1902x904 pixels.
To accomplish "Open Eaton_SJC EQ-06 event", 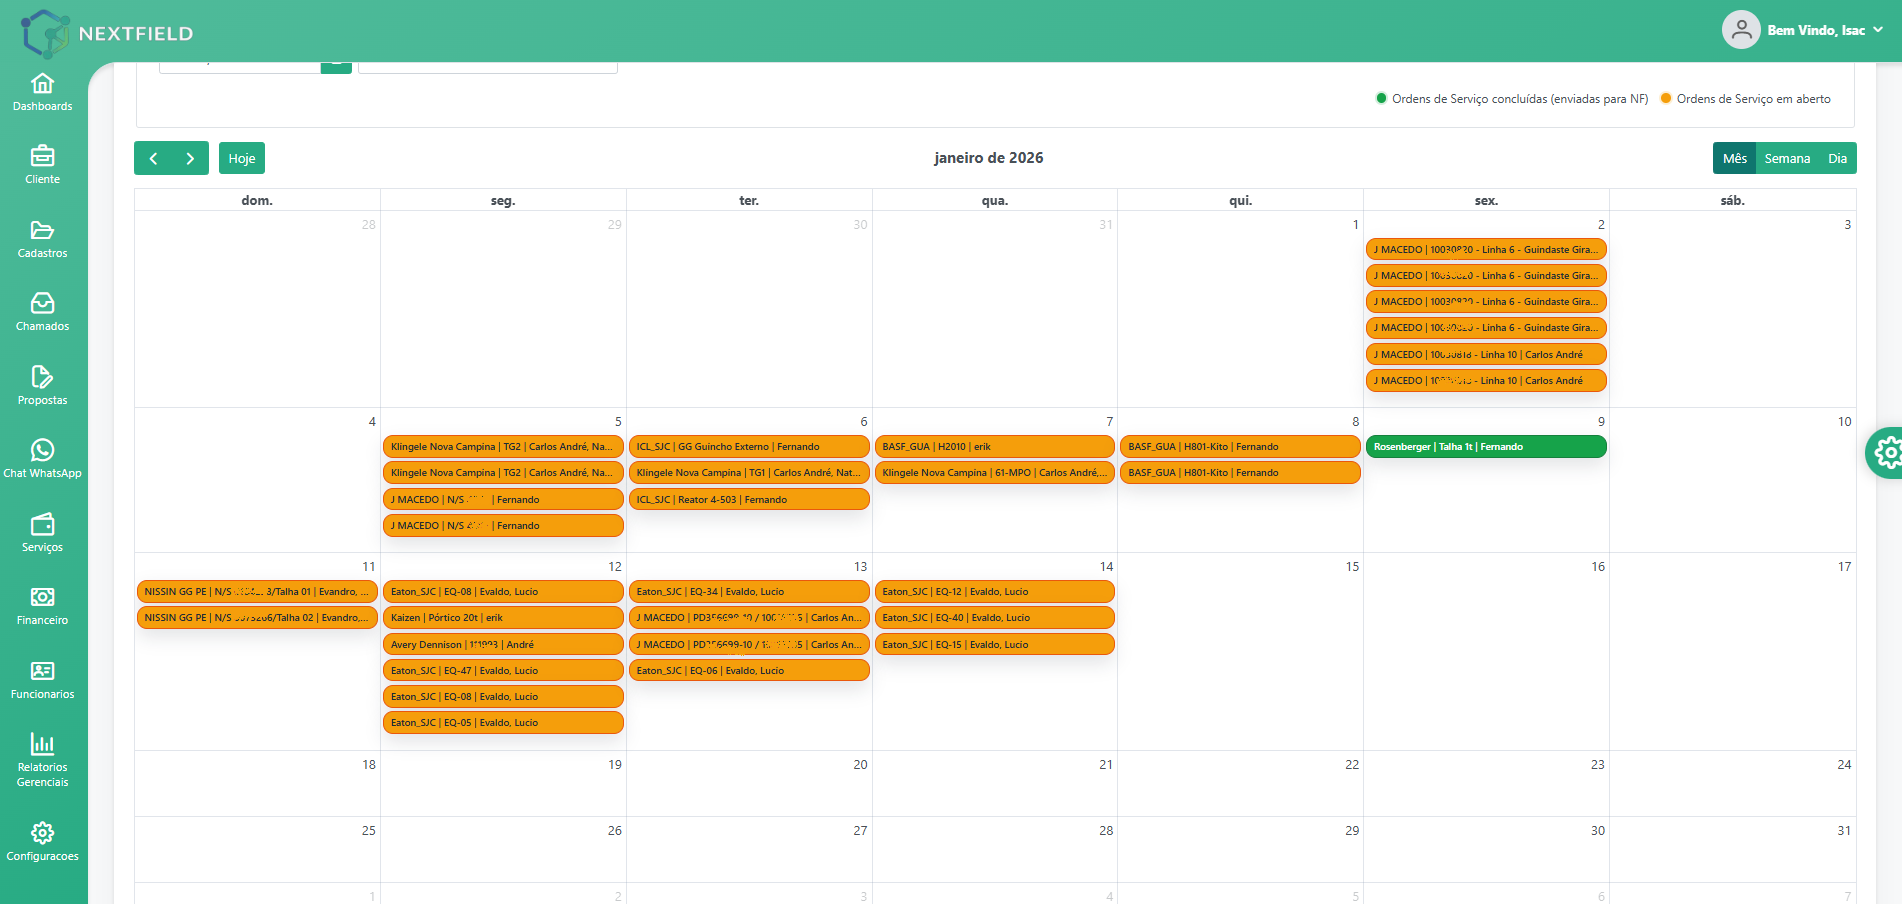I will (749, 670).
